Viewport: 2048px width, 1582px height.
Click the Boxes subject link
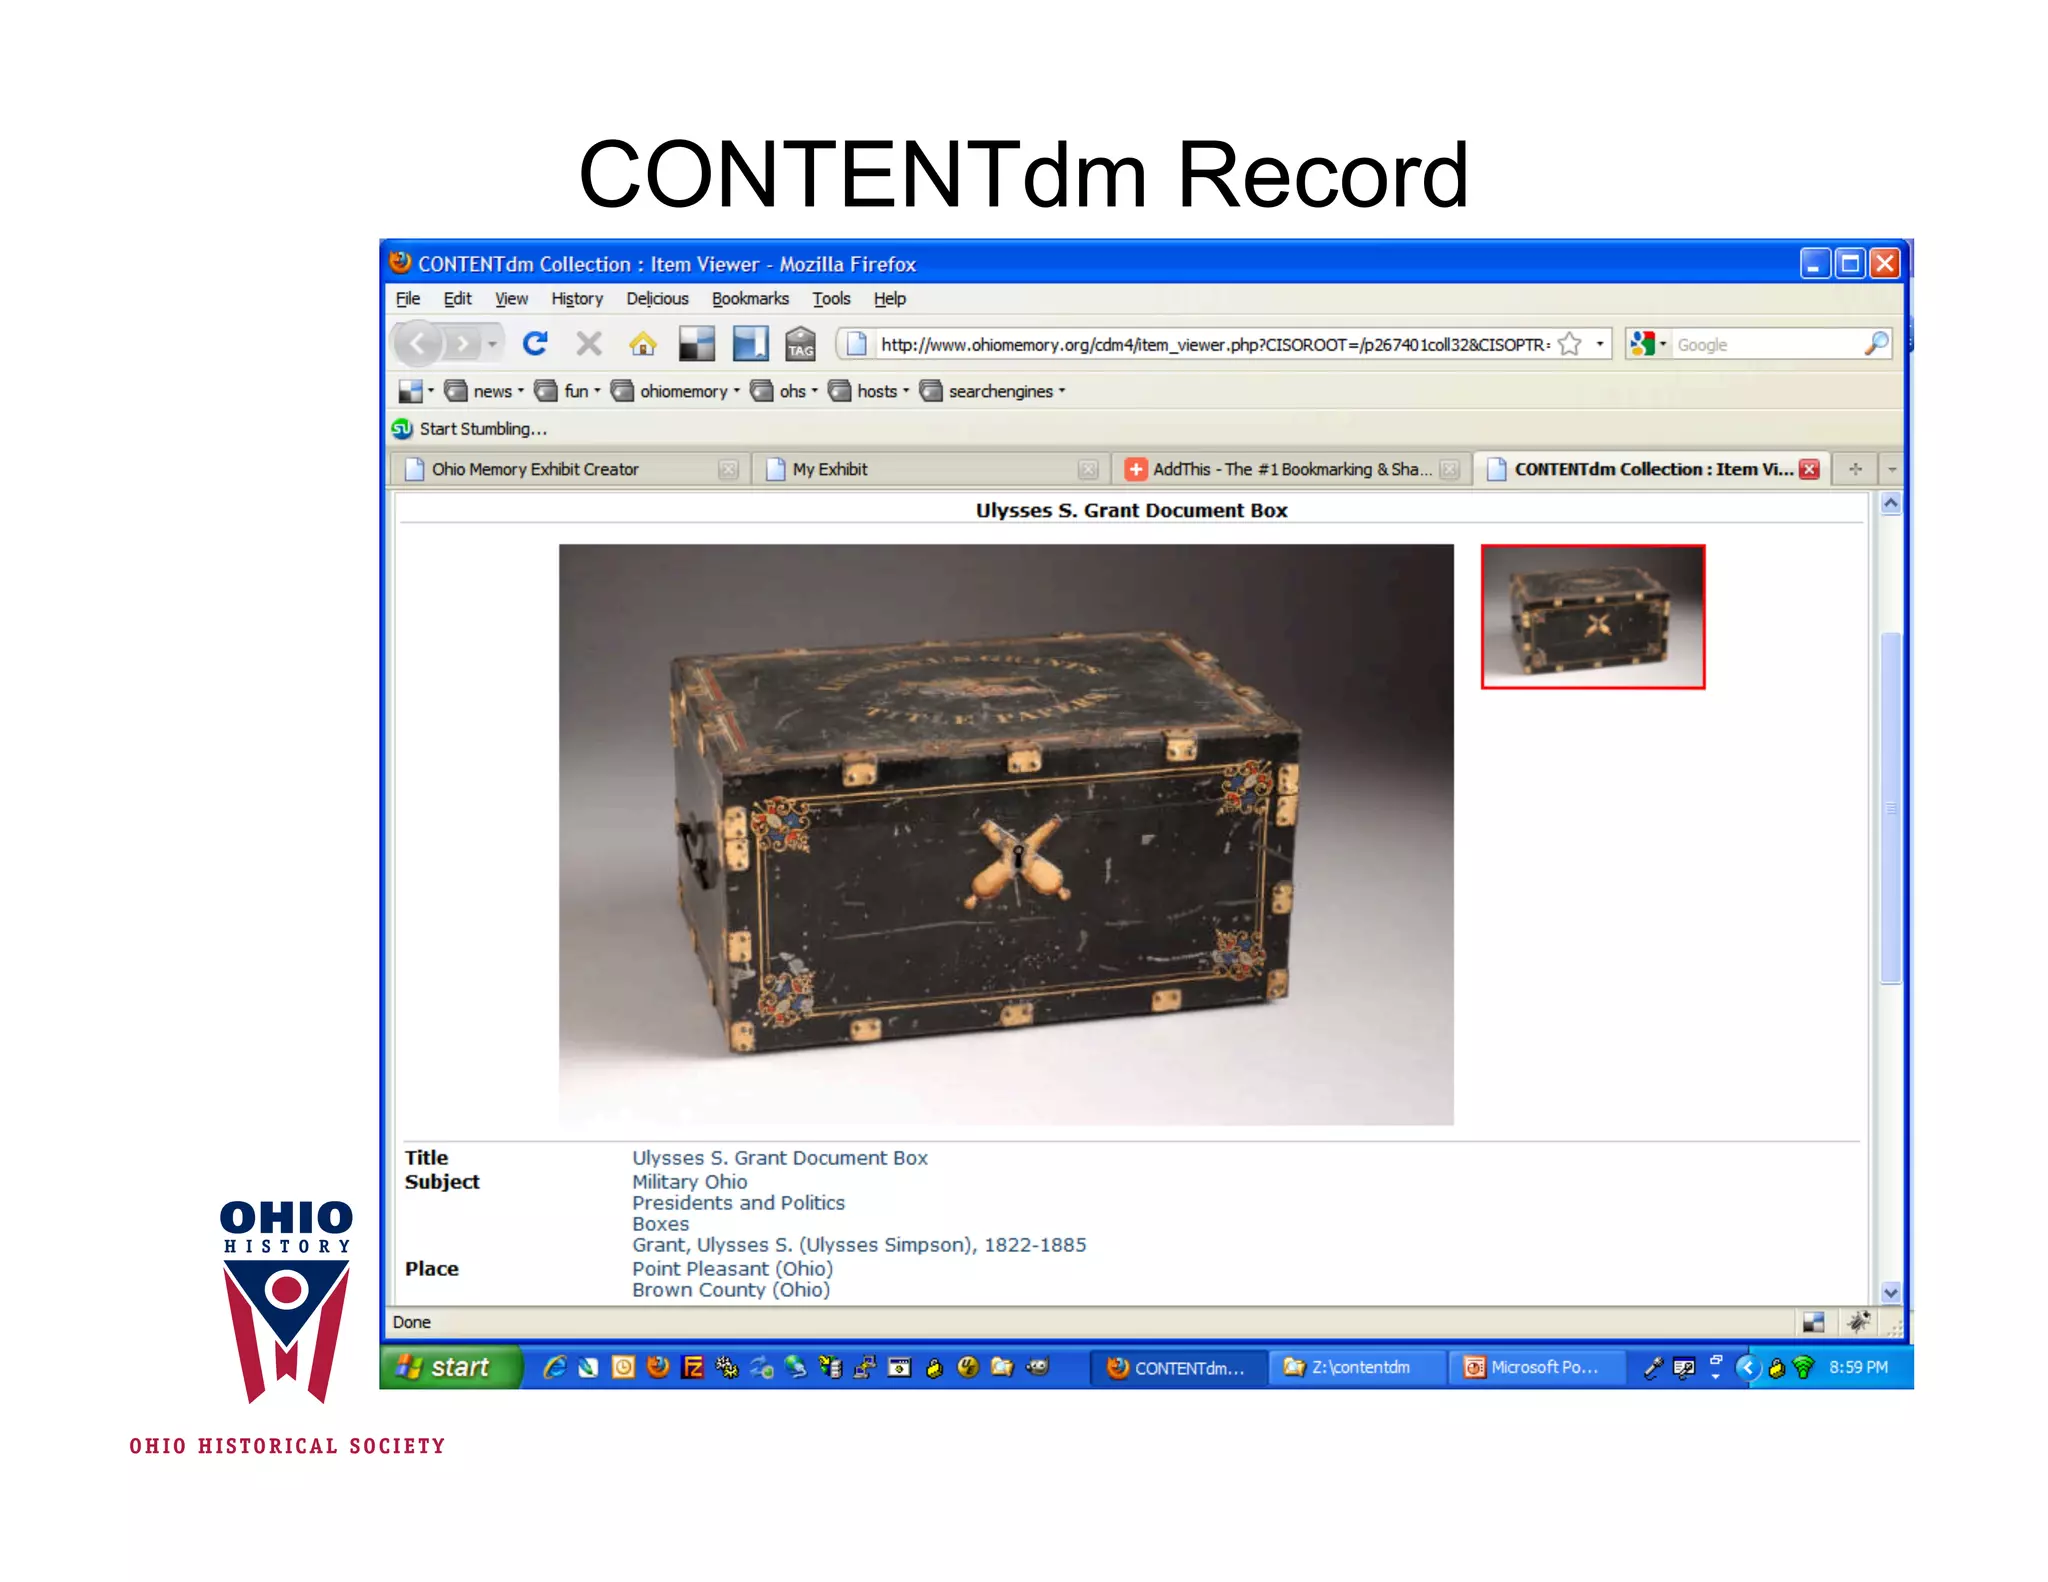click(x=660, y=1223)
